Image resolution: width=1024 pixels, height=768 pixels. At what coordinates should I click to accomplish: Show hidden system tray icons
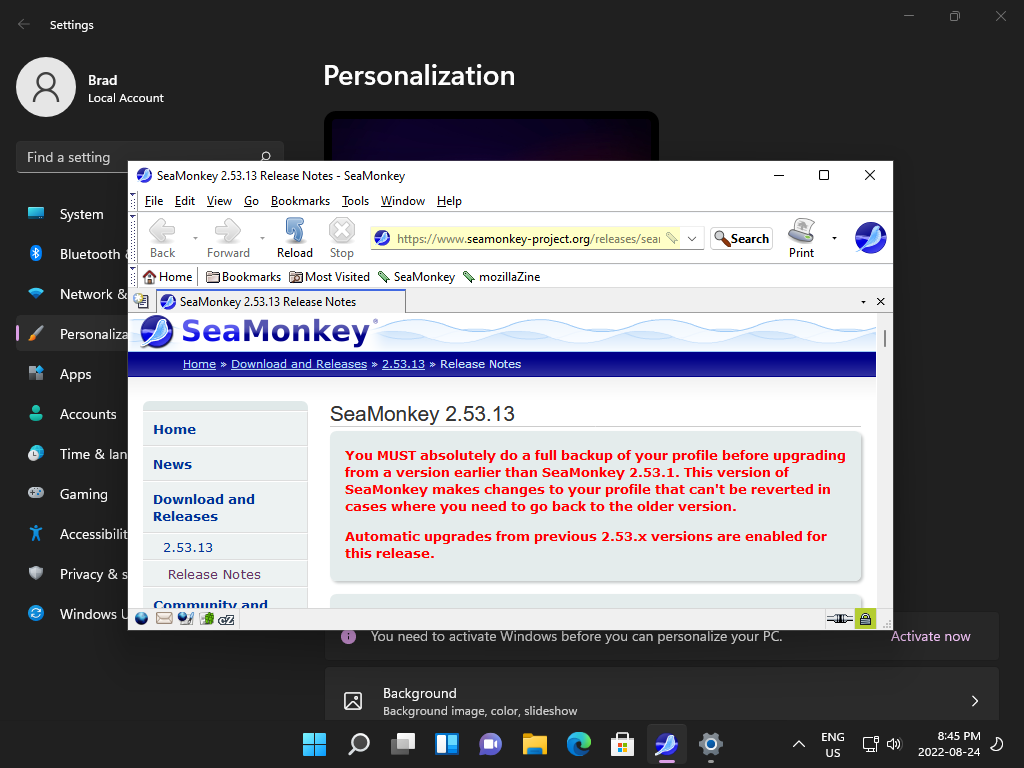click(x=798, y=744)
